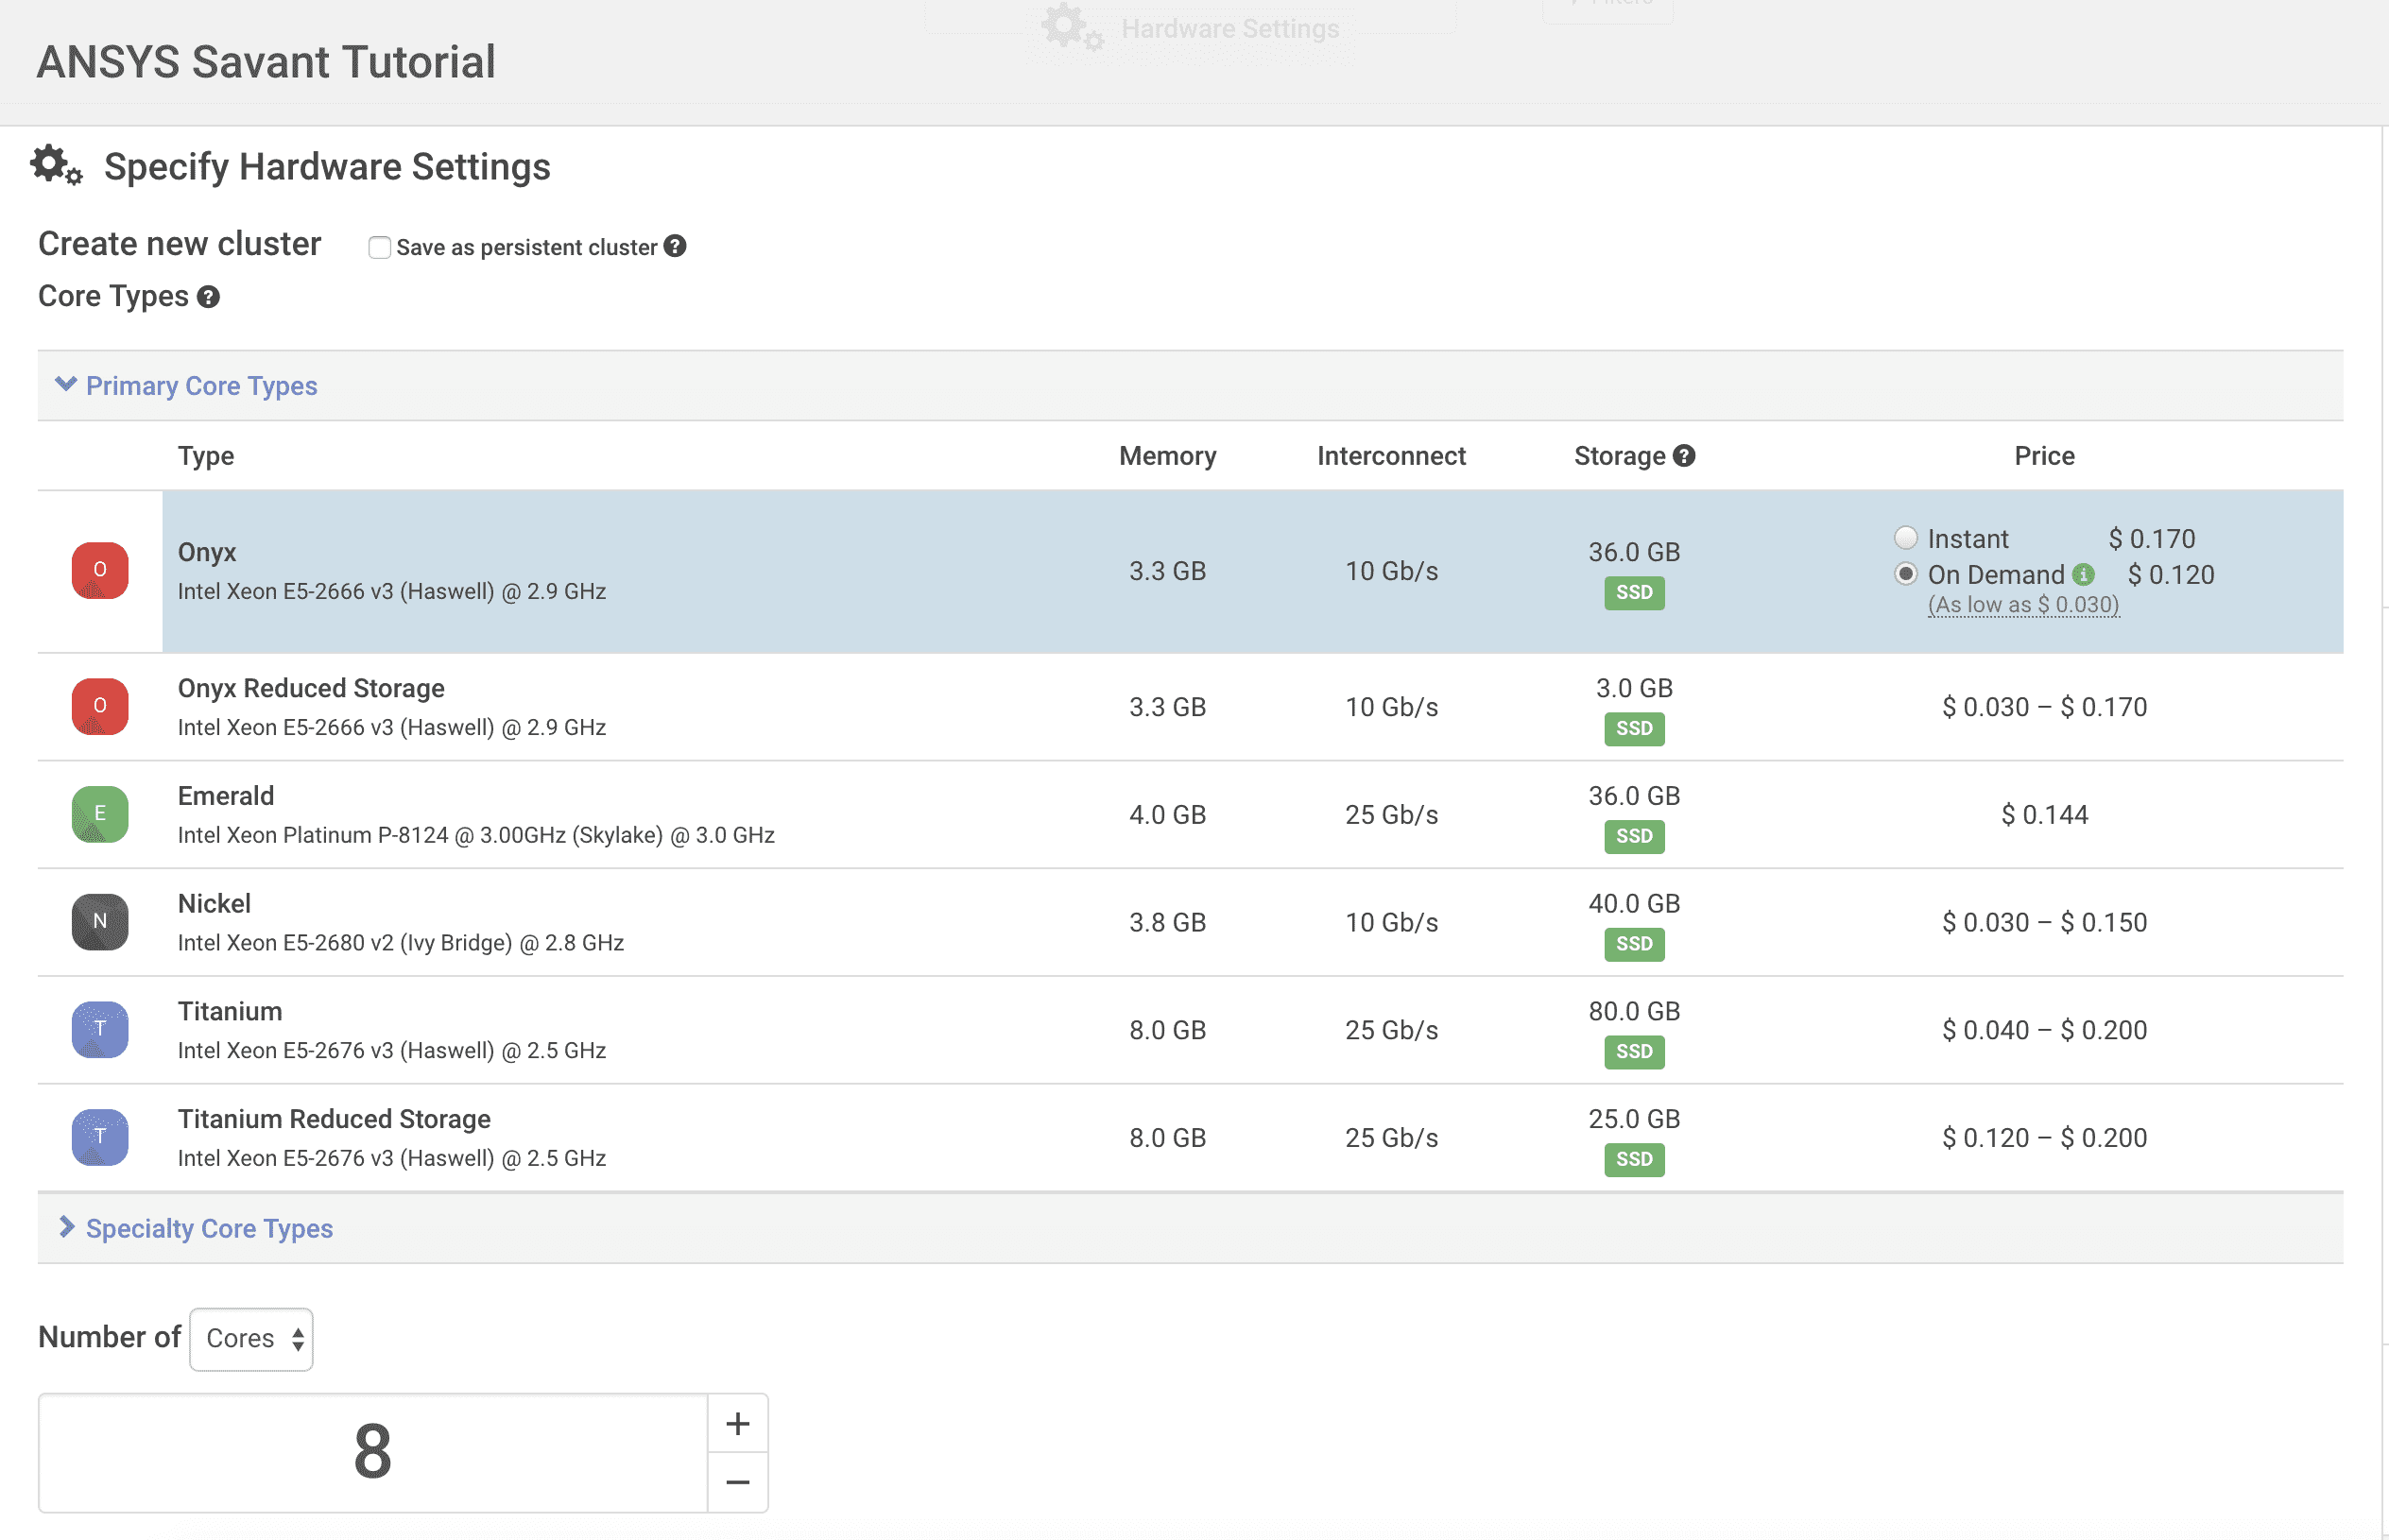Click the On Demand green info icon
The image size is (2389, 1540).
coord(2083,575)
